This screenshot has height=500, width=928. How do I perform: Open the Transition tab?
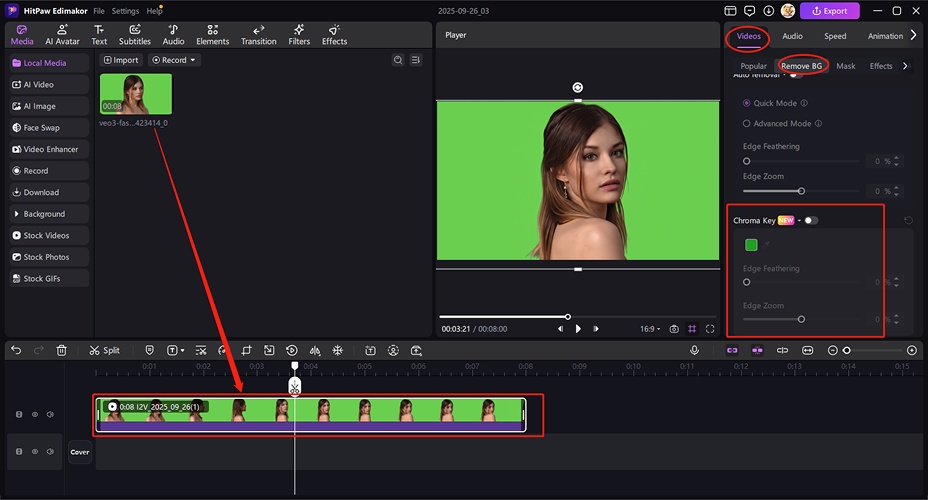(258, 36)
